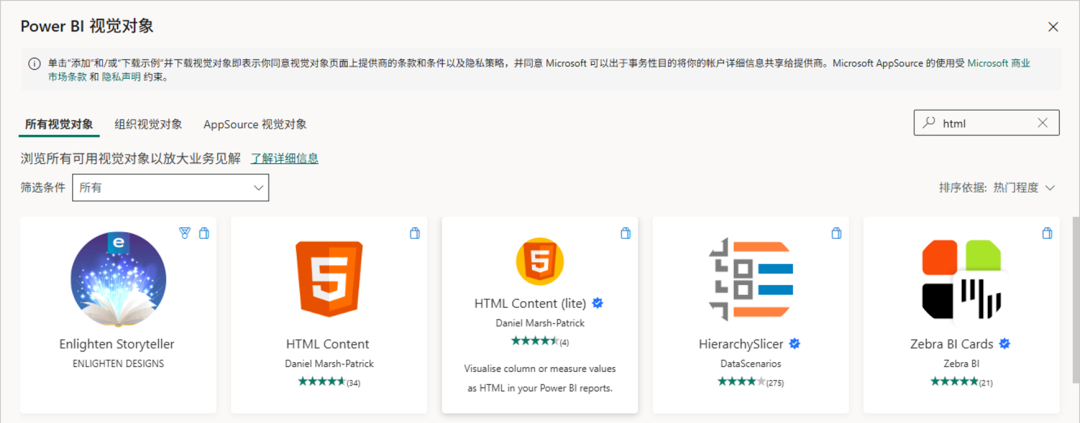The height and width of the screenshot is (423, 1080).
Task: Open the 排序依据 热门程度 sort dropdown
Action: [997, 187]
